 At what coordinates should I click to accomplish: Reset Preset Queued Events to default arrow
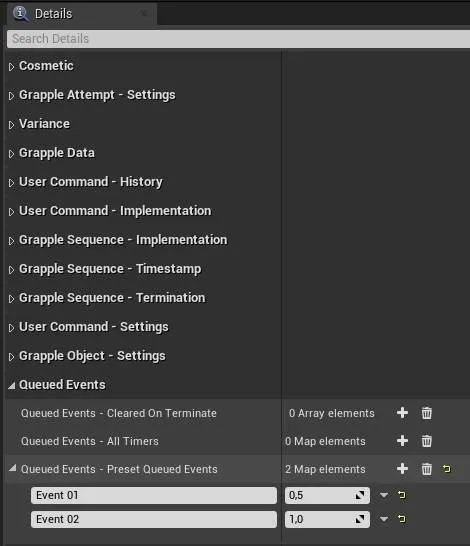(446, 469)
